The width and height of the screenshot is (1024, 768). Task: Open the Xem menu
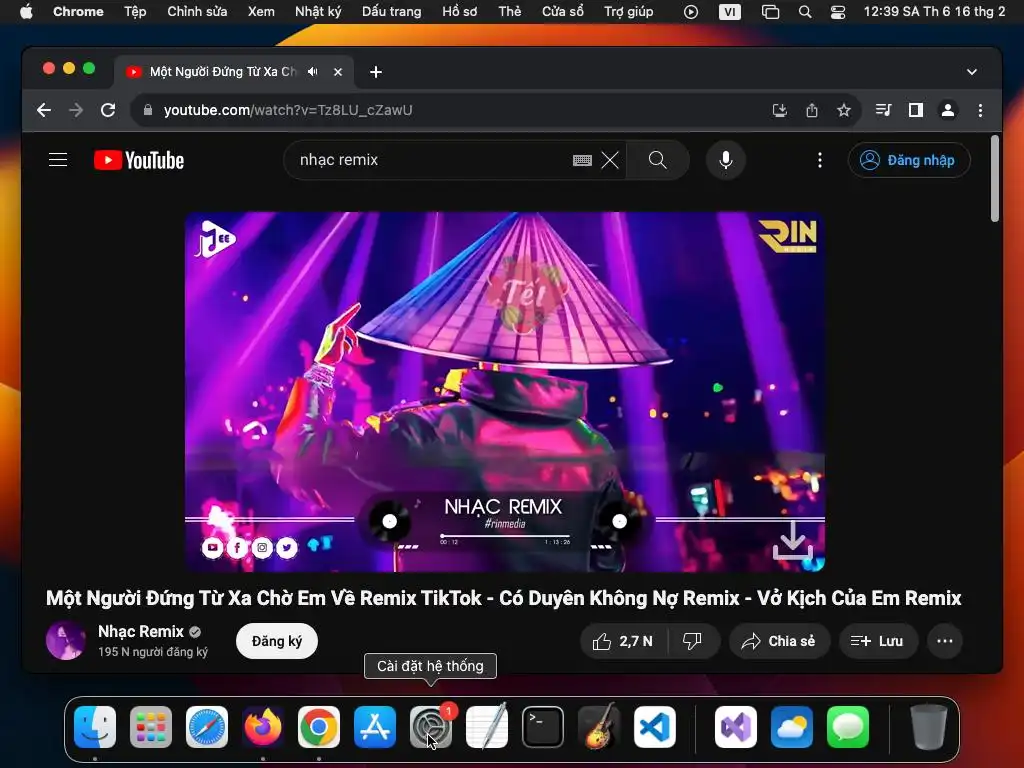coord(261,12)
